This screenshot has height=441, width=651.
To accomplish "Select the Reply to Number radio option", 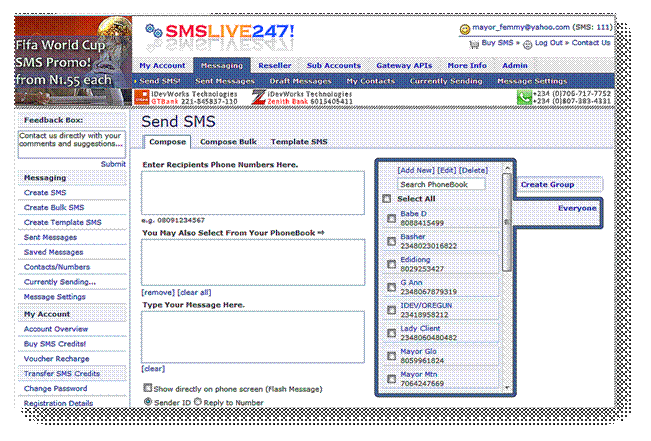I will coord(198,401).
